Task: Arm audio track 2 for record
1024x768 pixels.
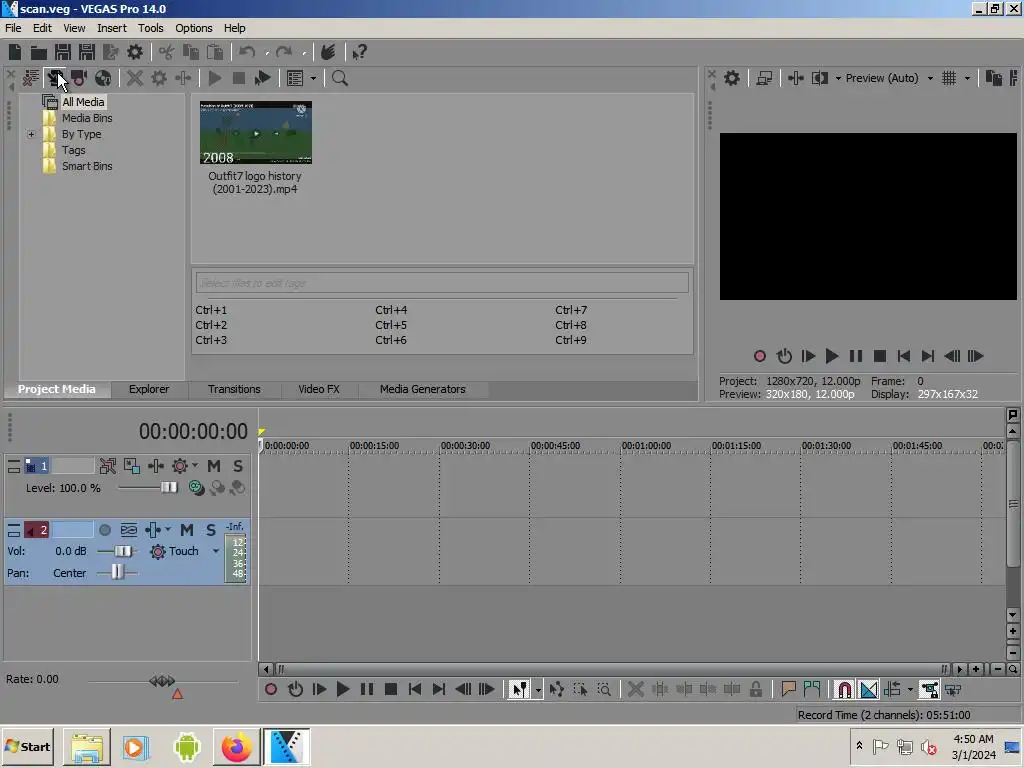Action: 104,530
